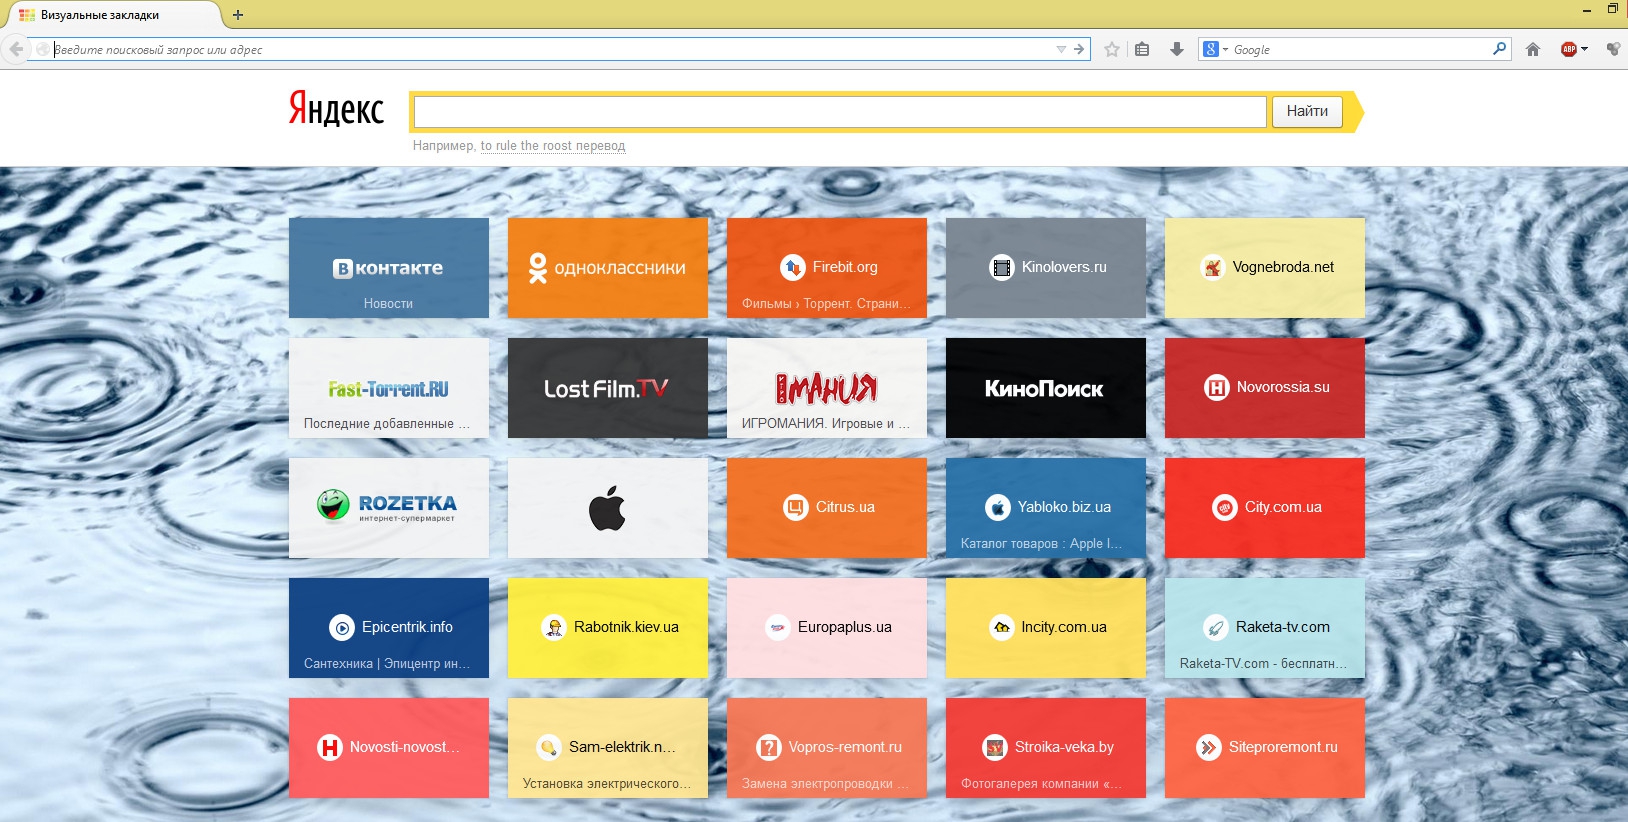1628x822 pixels.
Task: Show bookmarks list icon in toolbar
Action: [1142, 49]
